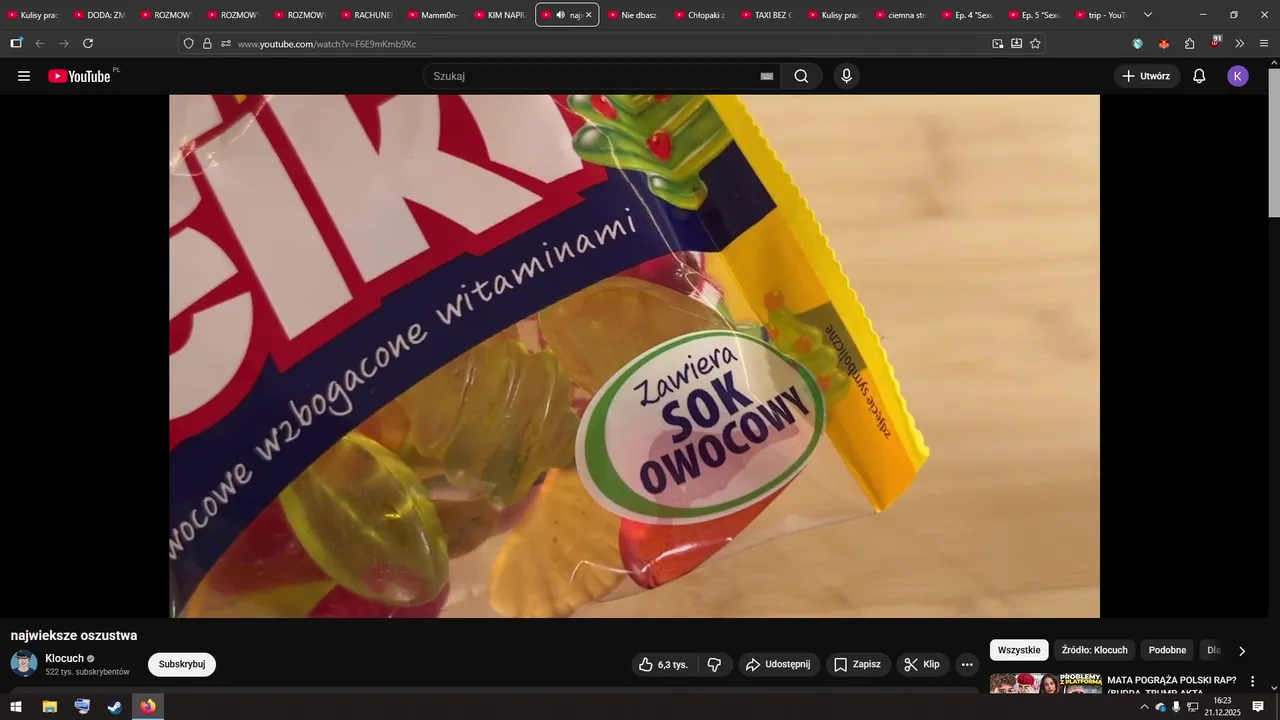1280x720 pixels.
Task: Switch to the Ep. 4 tab
Action: pyautogui.click(x=967, y=15)
